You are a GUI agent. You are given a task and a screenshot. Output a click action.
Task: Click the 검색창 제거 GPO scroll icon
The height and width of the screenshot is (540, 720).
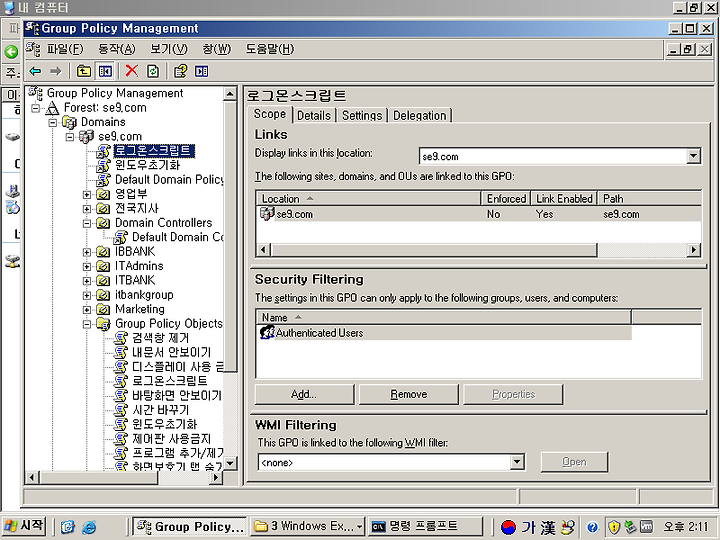coord(120,338)
